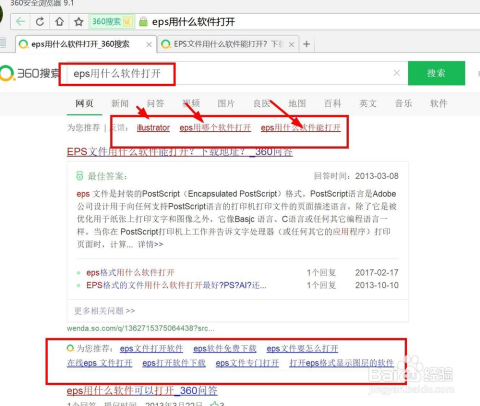Close the eps用什么软件打开_360搜索 tab
The width and height of the screenshot is (480, 406).
[x=149, y=44]
